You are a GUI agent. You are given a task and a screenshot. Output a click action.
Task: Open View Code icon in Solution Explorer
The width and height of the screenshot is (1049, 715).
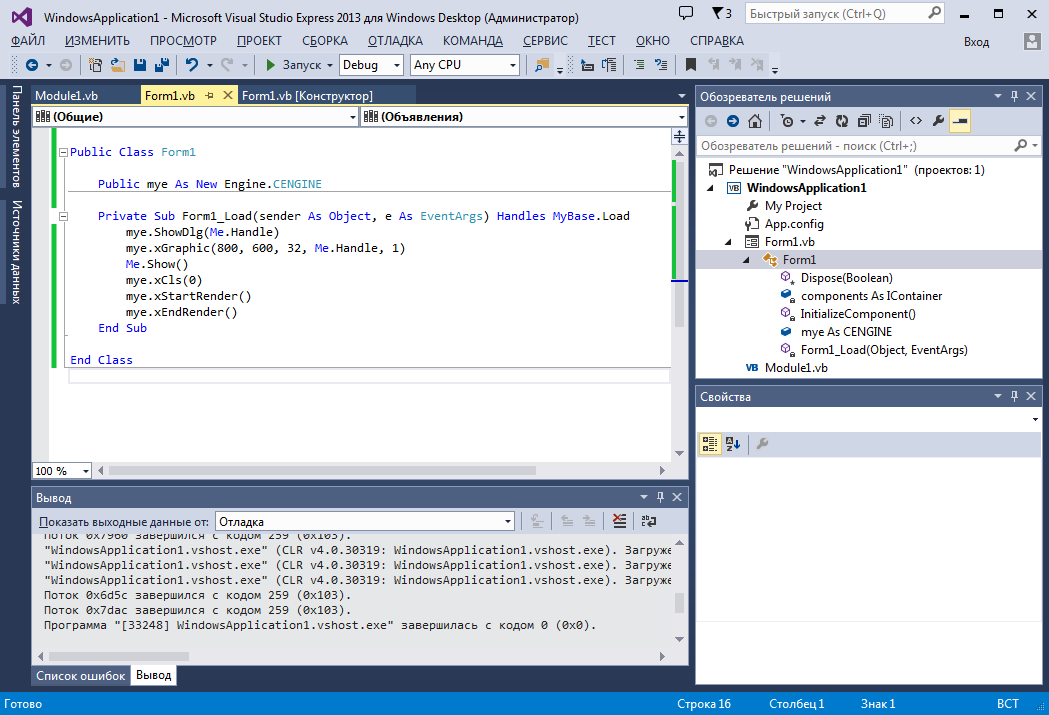coord(915,121)
